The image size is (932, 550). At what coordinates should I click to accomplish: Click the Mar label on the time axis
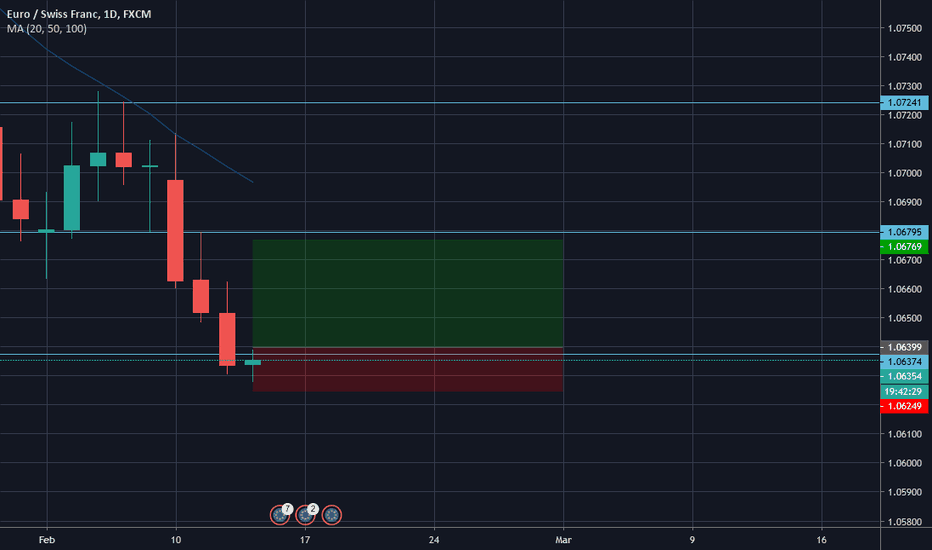[563, 540]
